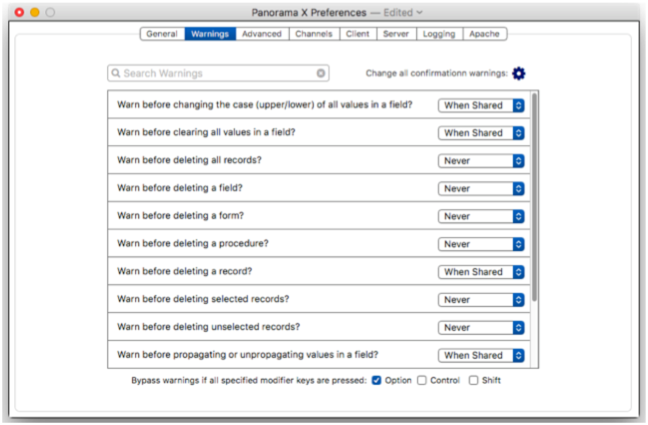This screenshot has width=648, height=425.
Task: Open dropdown for deleting selected records warning
Action: click(481, 300)
